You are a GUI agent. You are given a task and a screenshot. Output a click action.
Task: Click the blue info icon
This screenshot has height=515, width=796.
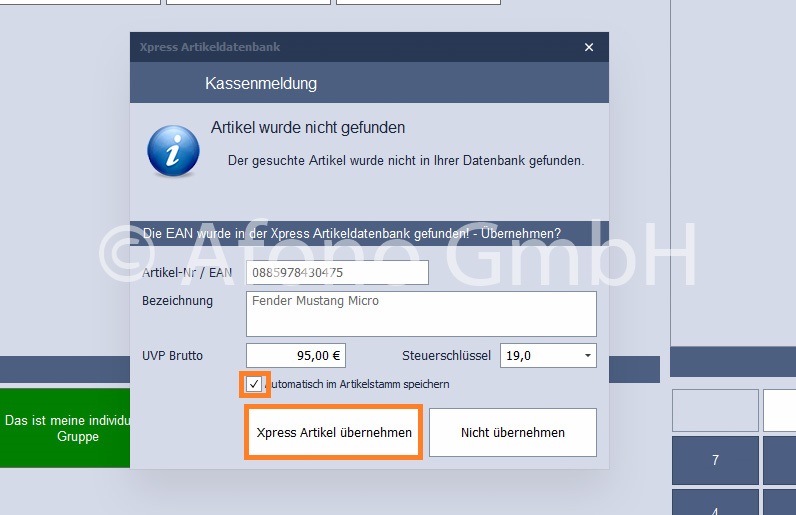174,151
